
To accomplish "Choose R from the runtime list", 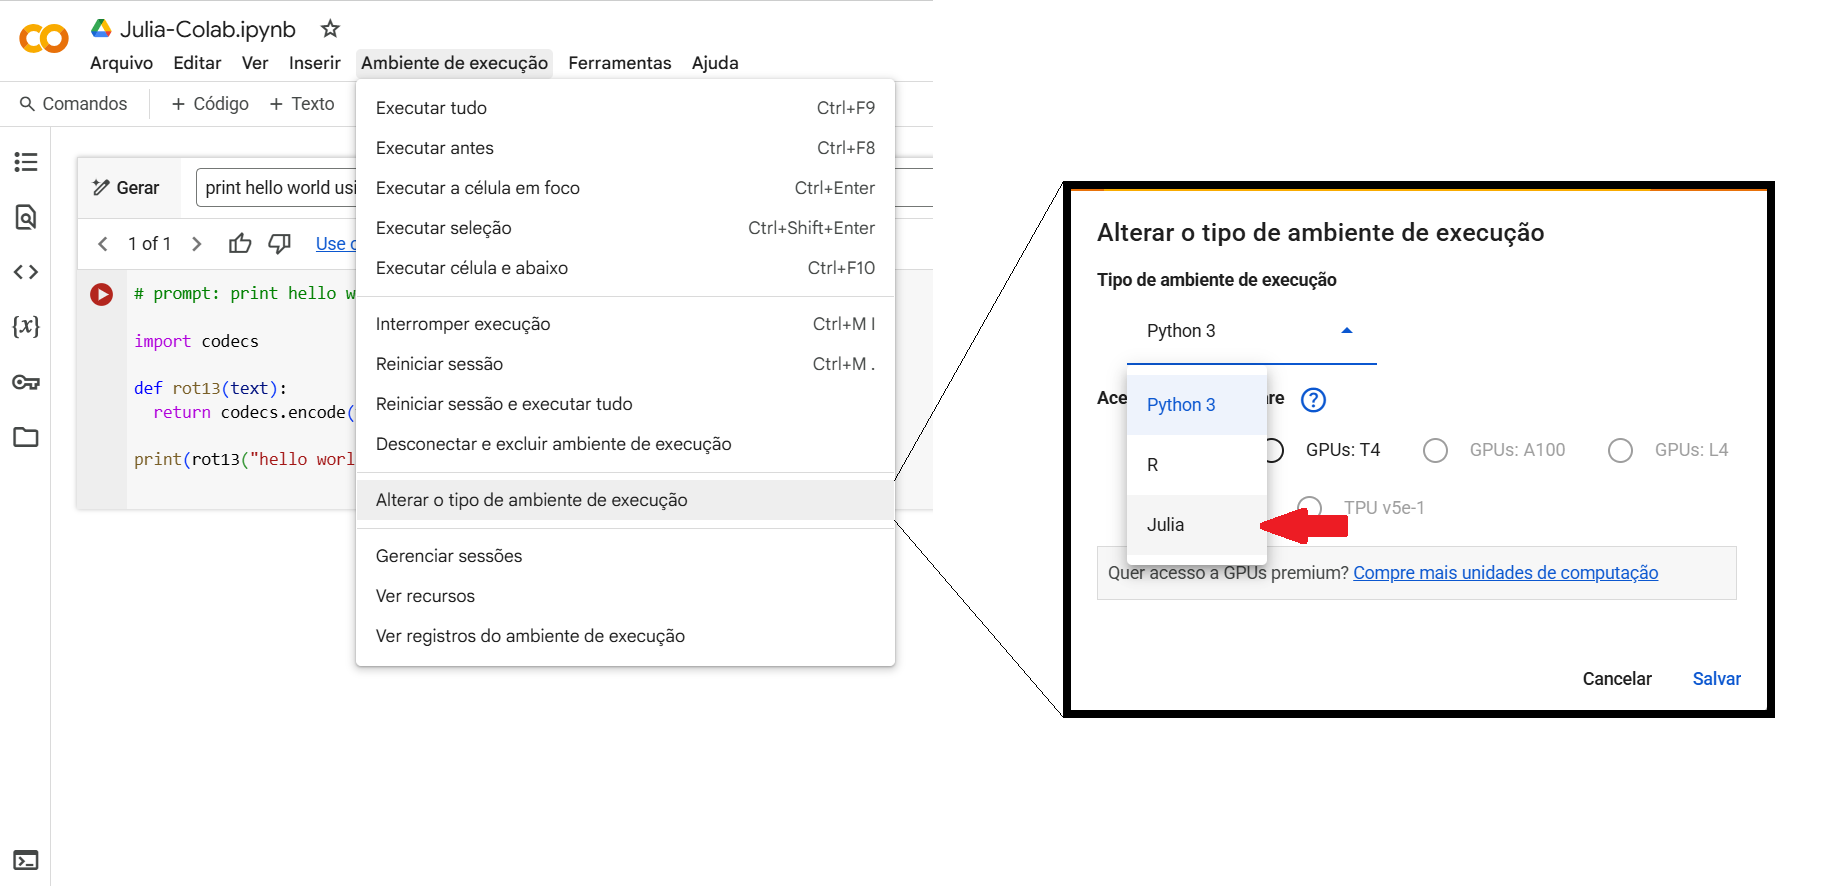I will [x=1153, y=465].
